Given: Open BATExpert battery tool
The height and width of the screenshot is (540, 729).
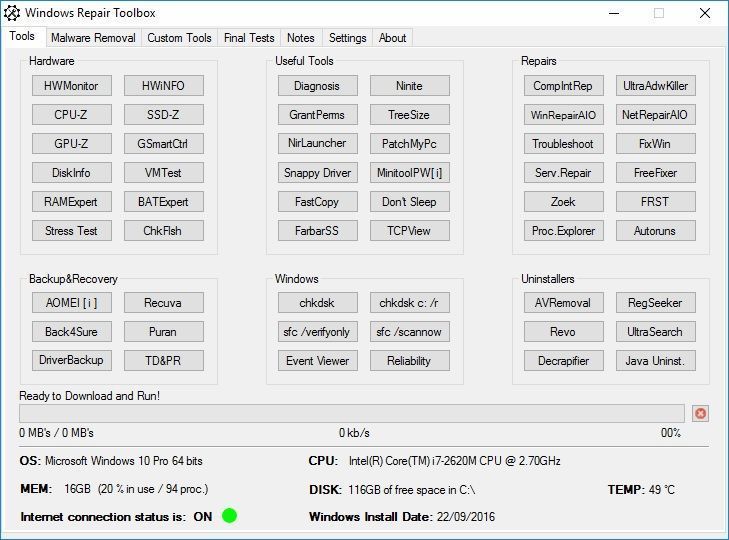Looking at the screenshot, I should 164,201.
